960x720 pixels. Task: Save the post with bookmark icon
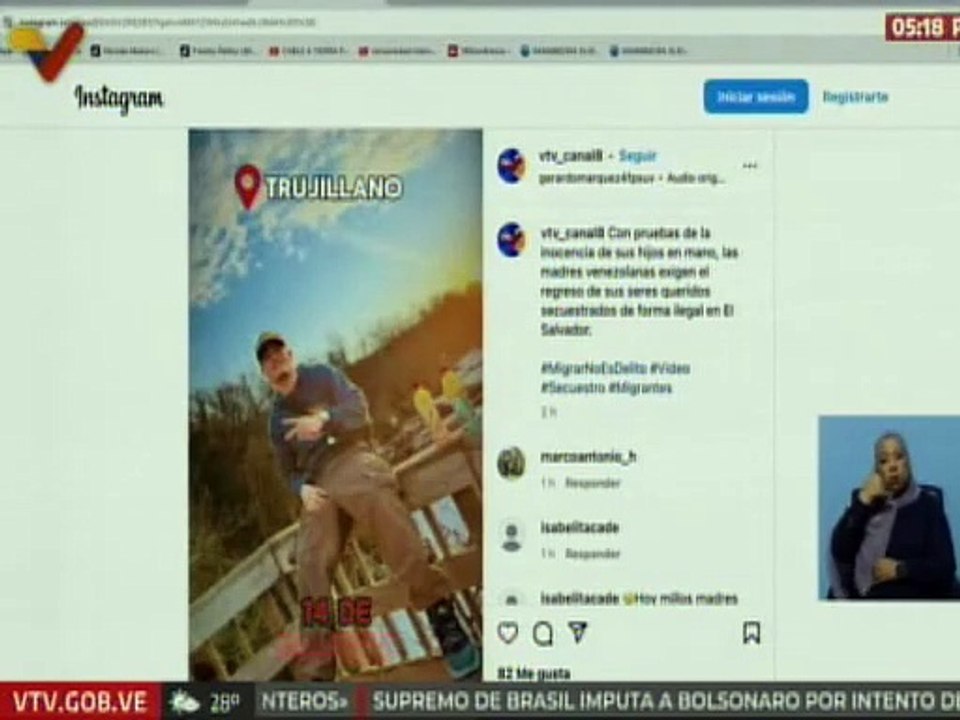tap(751, 633)
